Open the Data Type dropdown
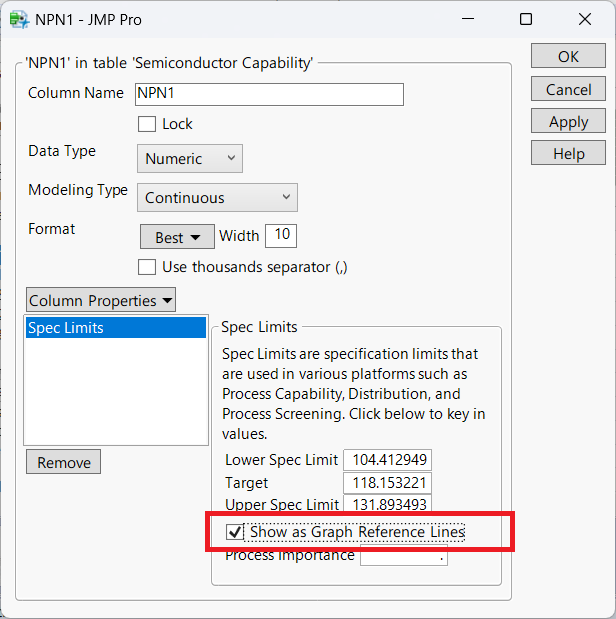 (189, 158)
